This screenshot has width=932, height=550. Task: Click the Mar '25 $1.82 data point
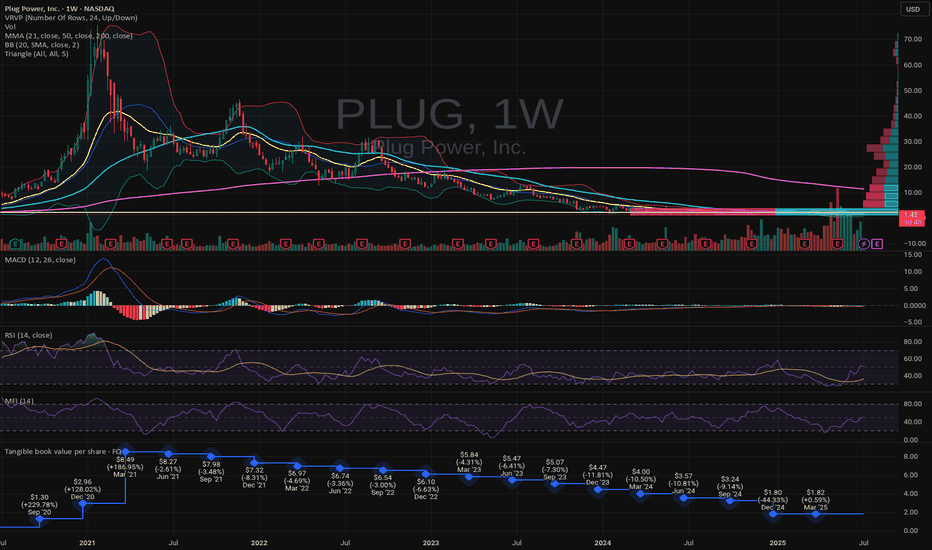coord(816,514)
